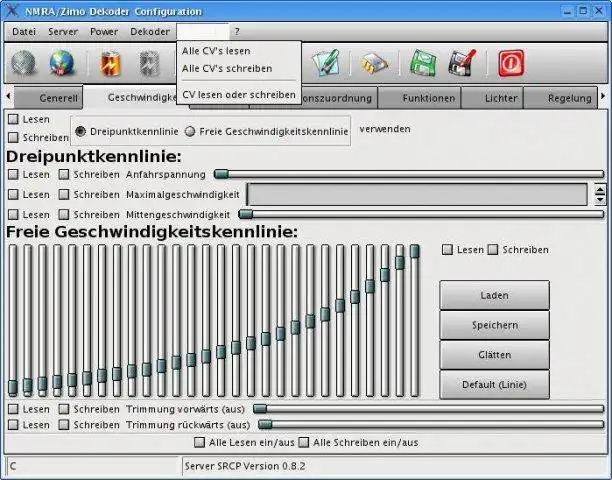612x480 pixels.
Task: Open the Server menu
Action: pyautogui.click(x=63, y=32)
